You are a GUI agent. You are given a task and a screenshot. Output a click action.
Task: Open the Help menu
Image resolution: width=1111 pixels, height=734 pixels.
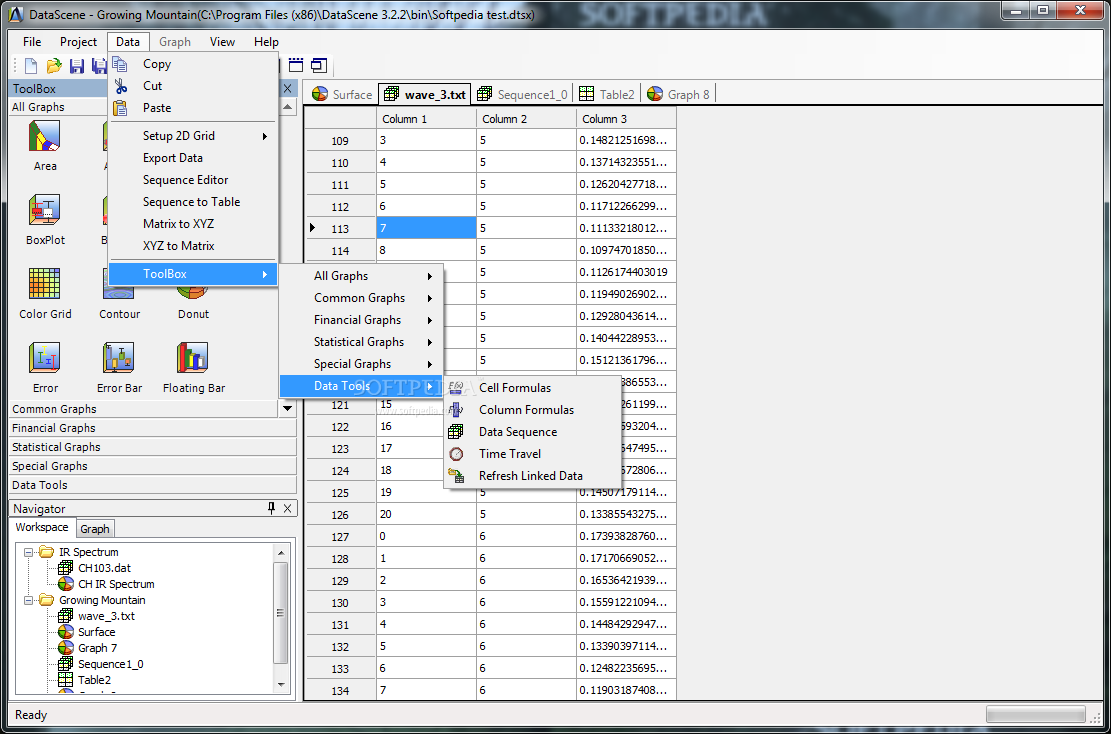point(266,42)
